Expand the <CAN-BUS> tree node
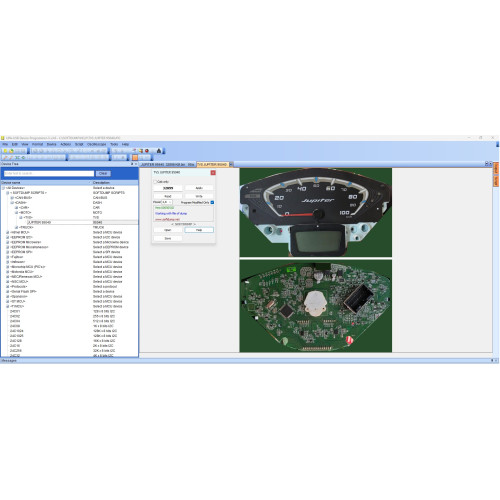 click(x=12, y=198)
